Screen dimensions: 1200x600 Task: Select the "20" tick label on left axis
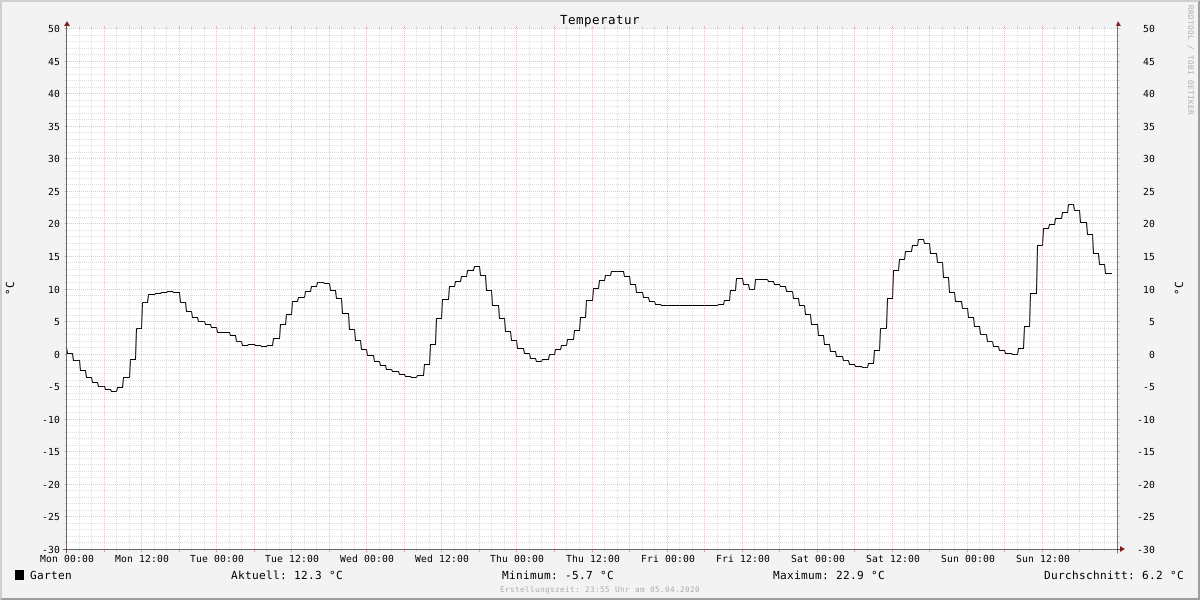54,224
